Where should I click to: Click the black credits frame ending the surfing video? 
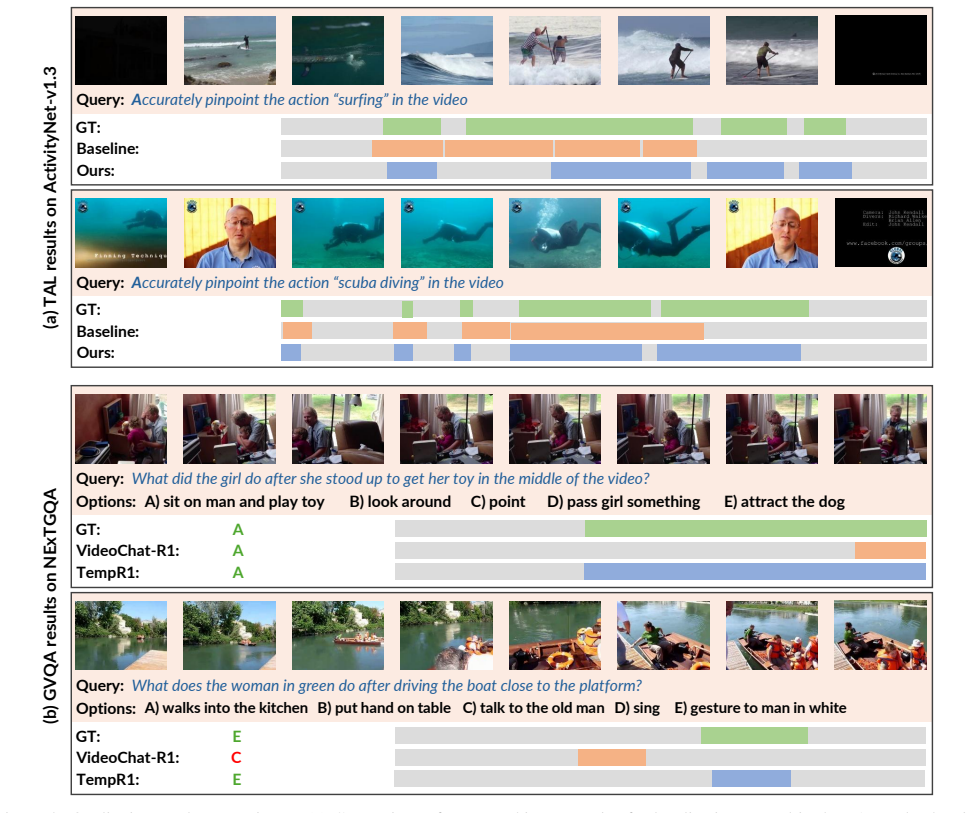pyautogui.click(x=881, y=50)
